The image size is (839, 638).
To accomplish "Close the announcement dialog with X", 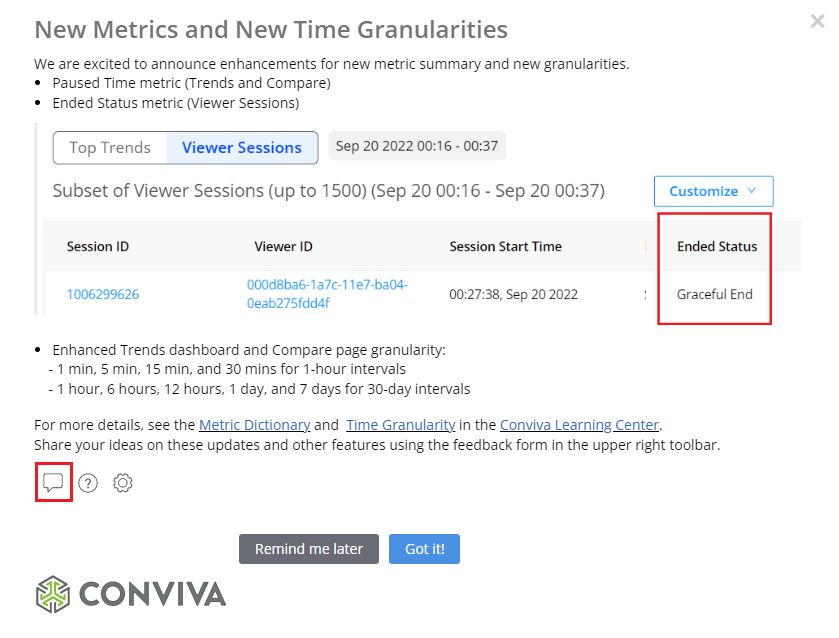I will coord(817,21).
